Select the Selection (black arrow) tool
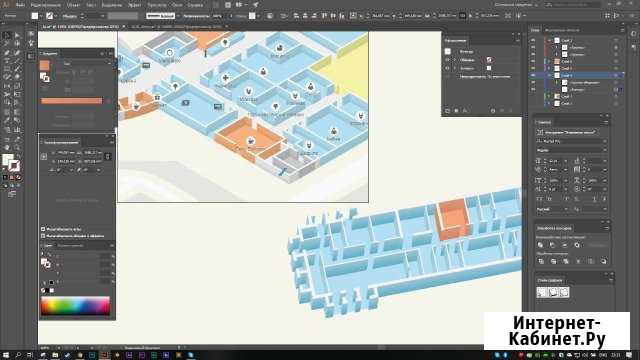Screen dimensions: 640x360 coord(7,35)
